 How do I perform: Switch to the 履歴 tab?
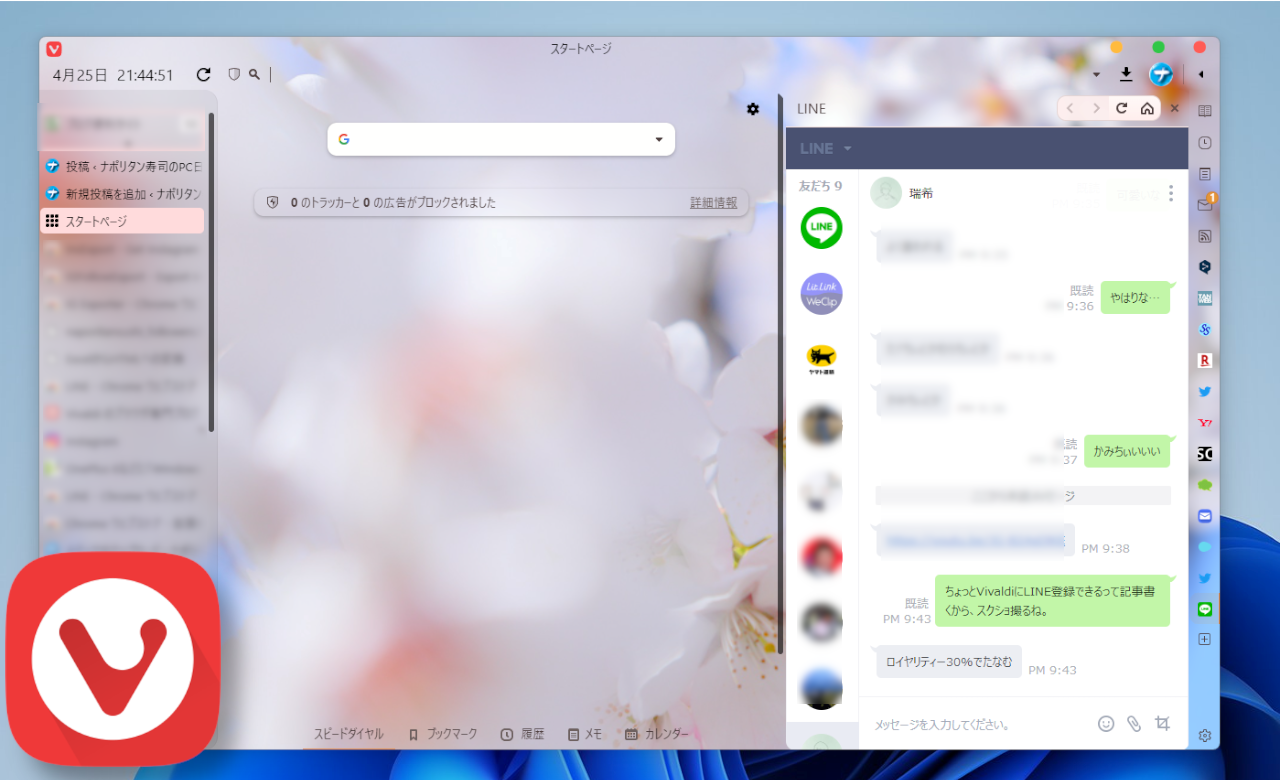(522, 734)
